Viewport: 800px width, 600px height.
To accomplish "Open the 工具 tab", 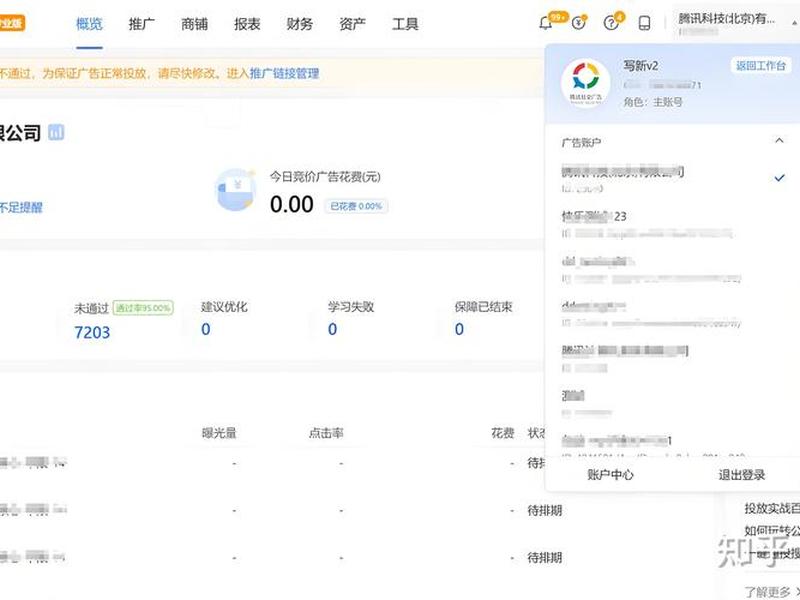I will coord(405,23).
